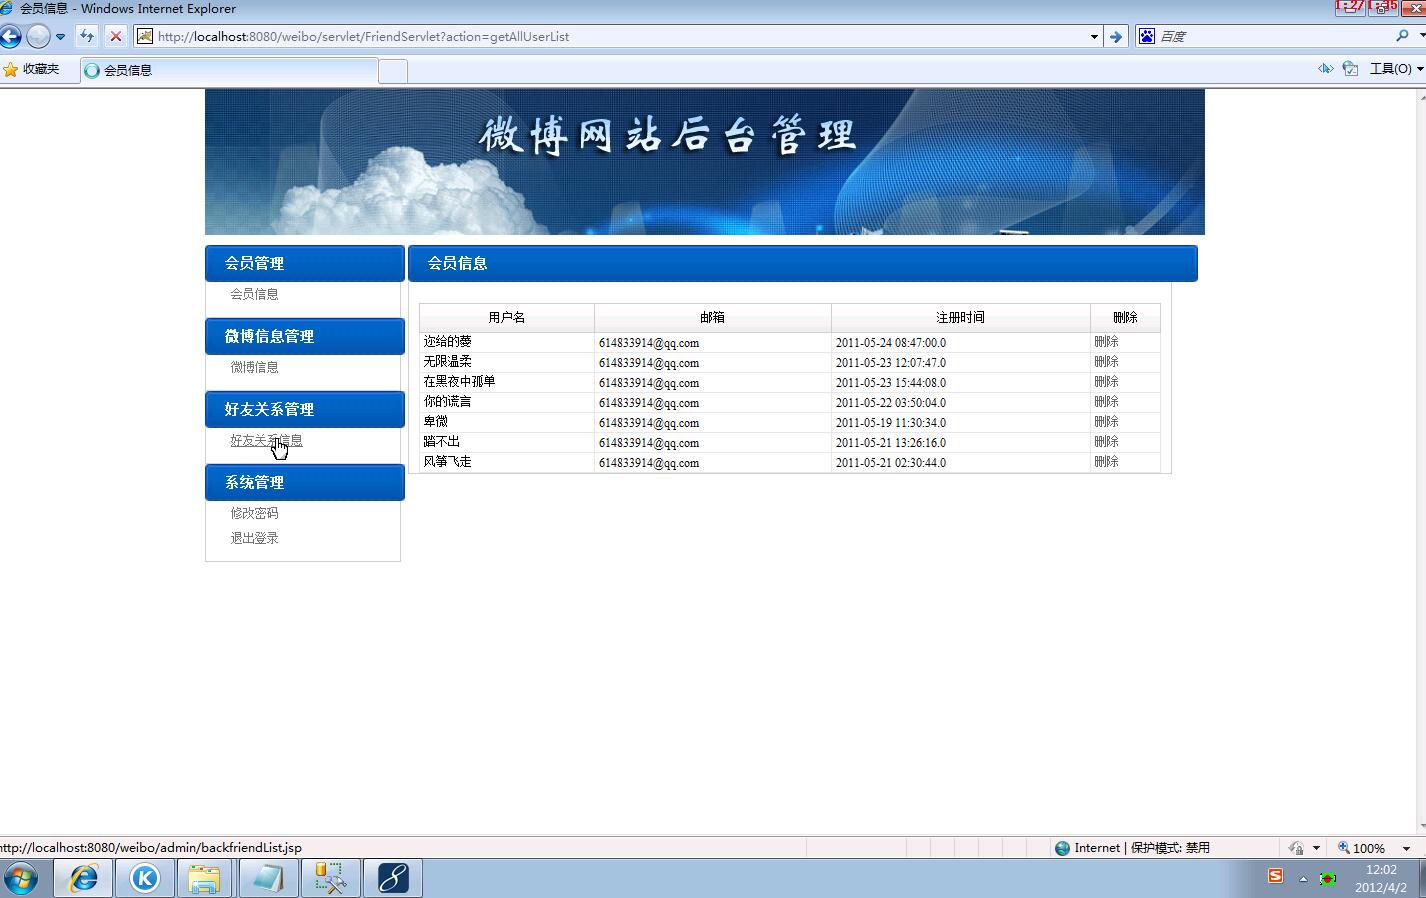Click the 注册时间 column header
This screenshot has height=898, width=1426.
(x=960, y=317)
